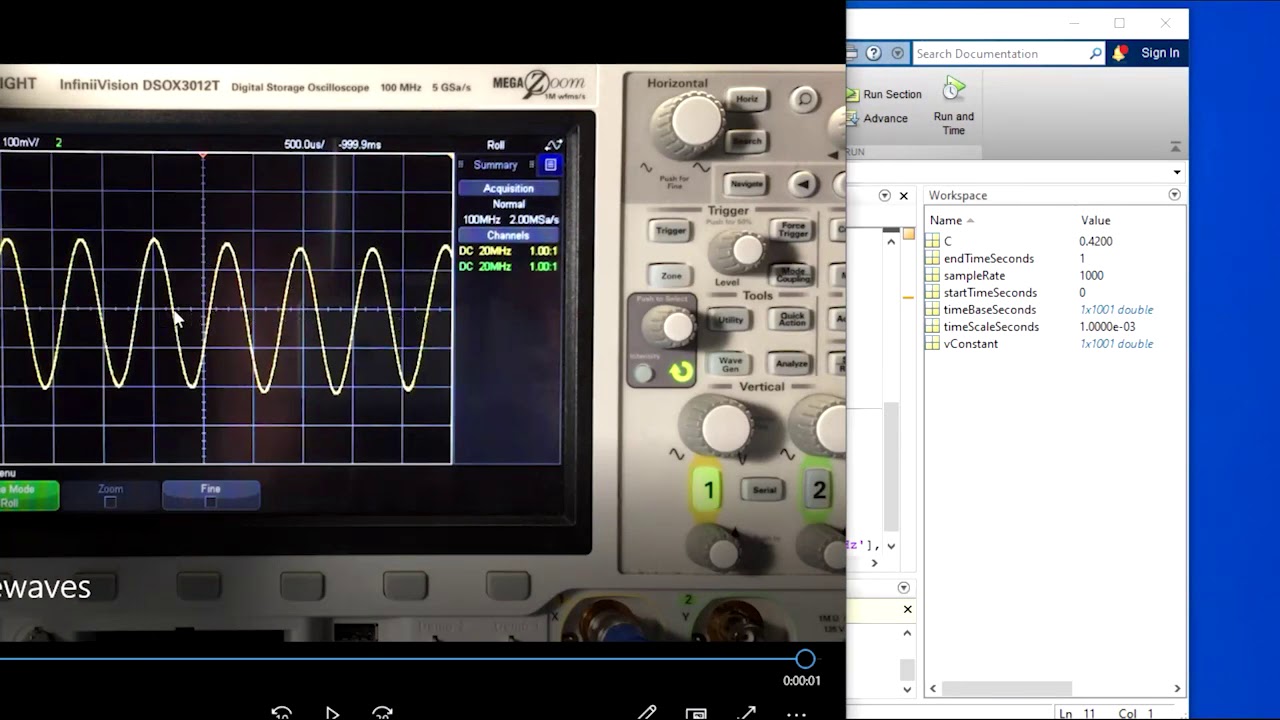The width and height of the screenshot is (1280, 720).
Task: Click the Workspace horizontal scrollbar thumb
Action: (1007, 688)
